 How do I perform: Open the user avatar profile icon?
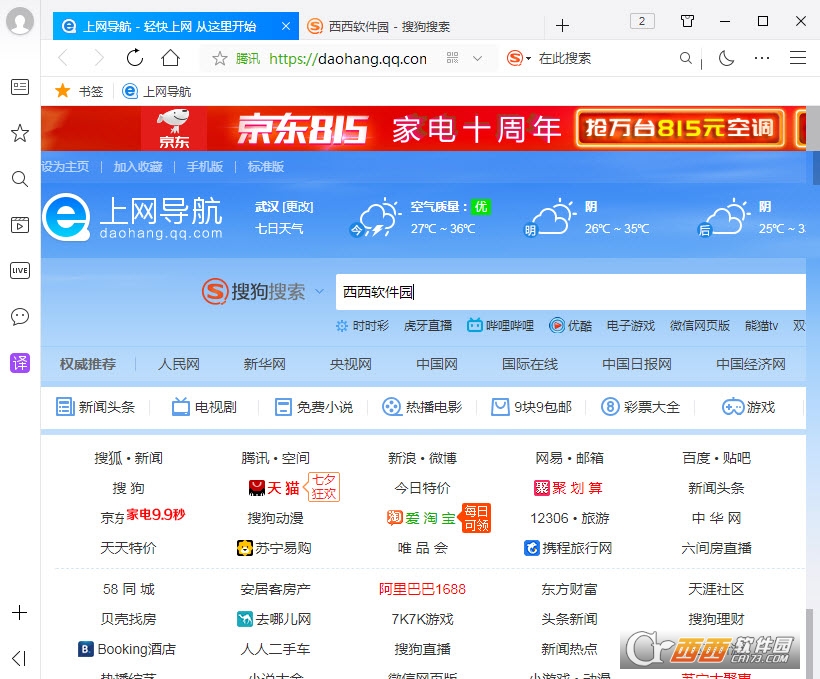click(20, 21)
